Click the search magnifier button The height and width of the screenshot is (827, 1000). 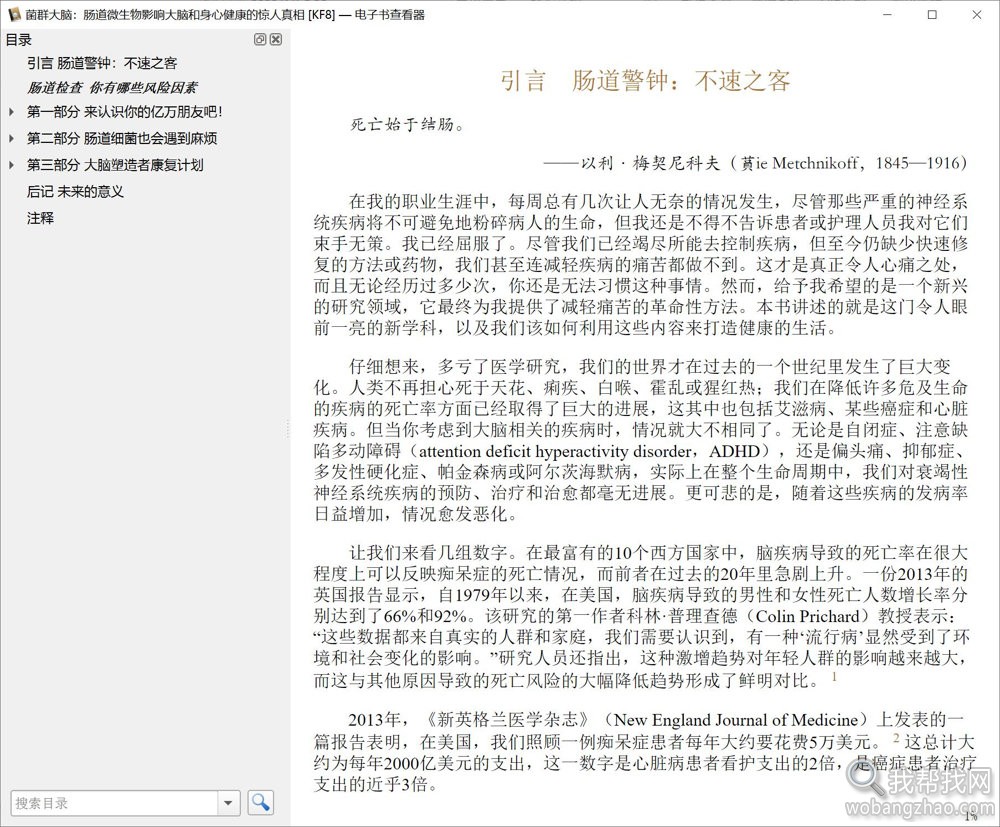click(260, 802)
